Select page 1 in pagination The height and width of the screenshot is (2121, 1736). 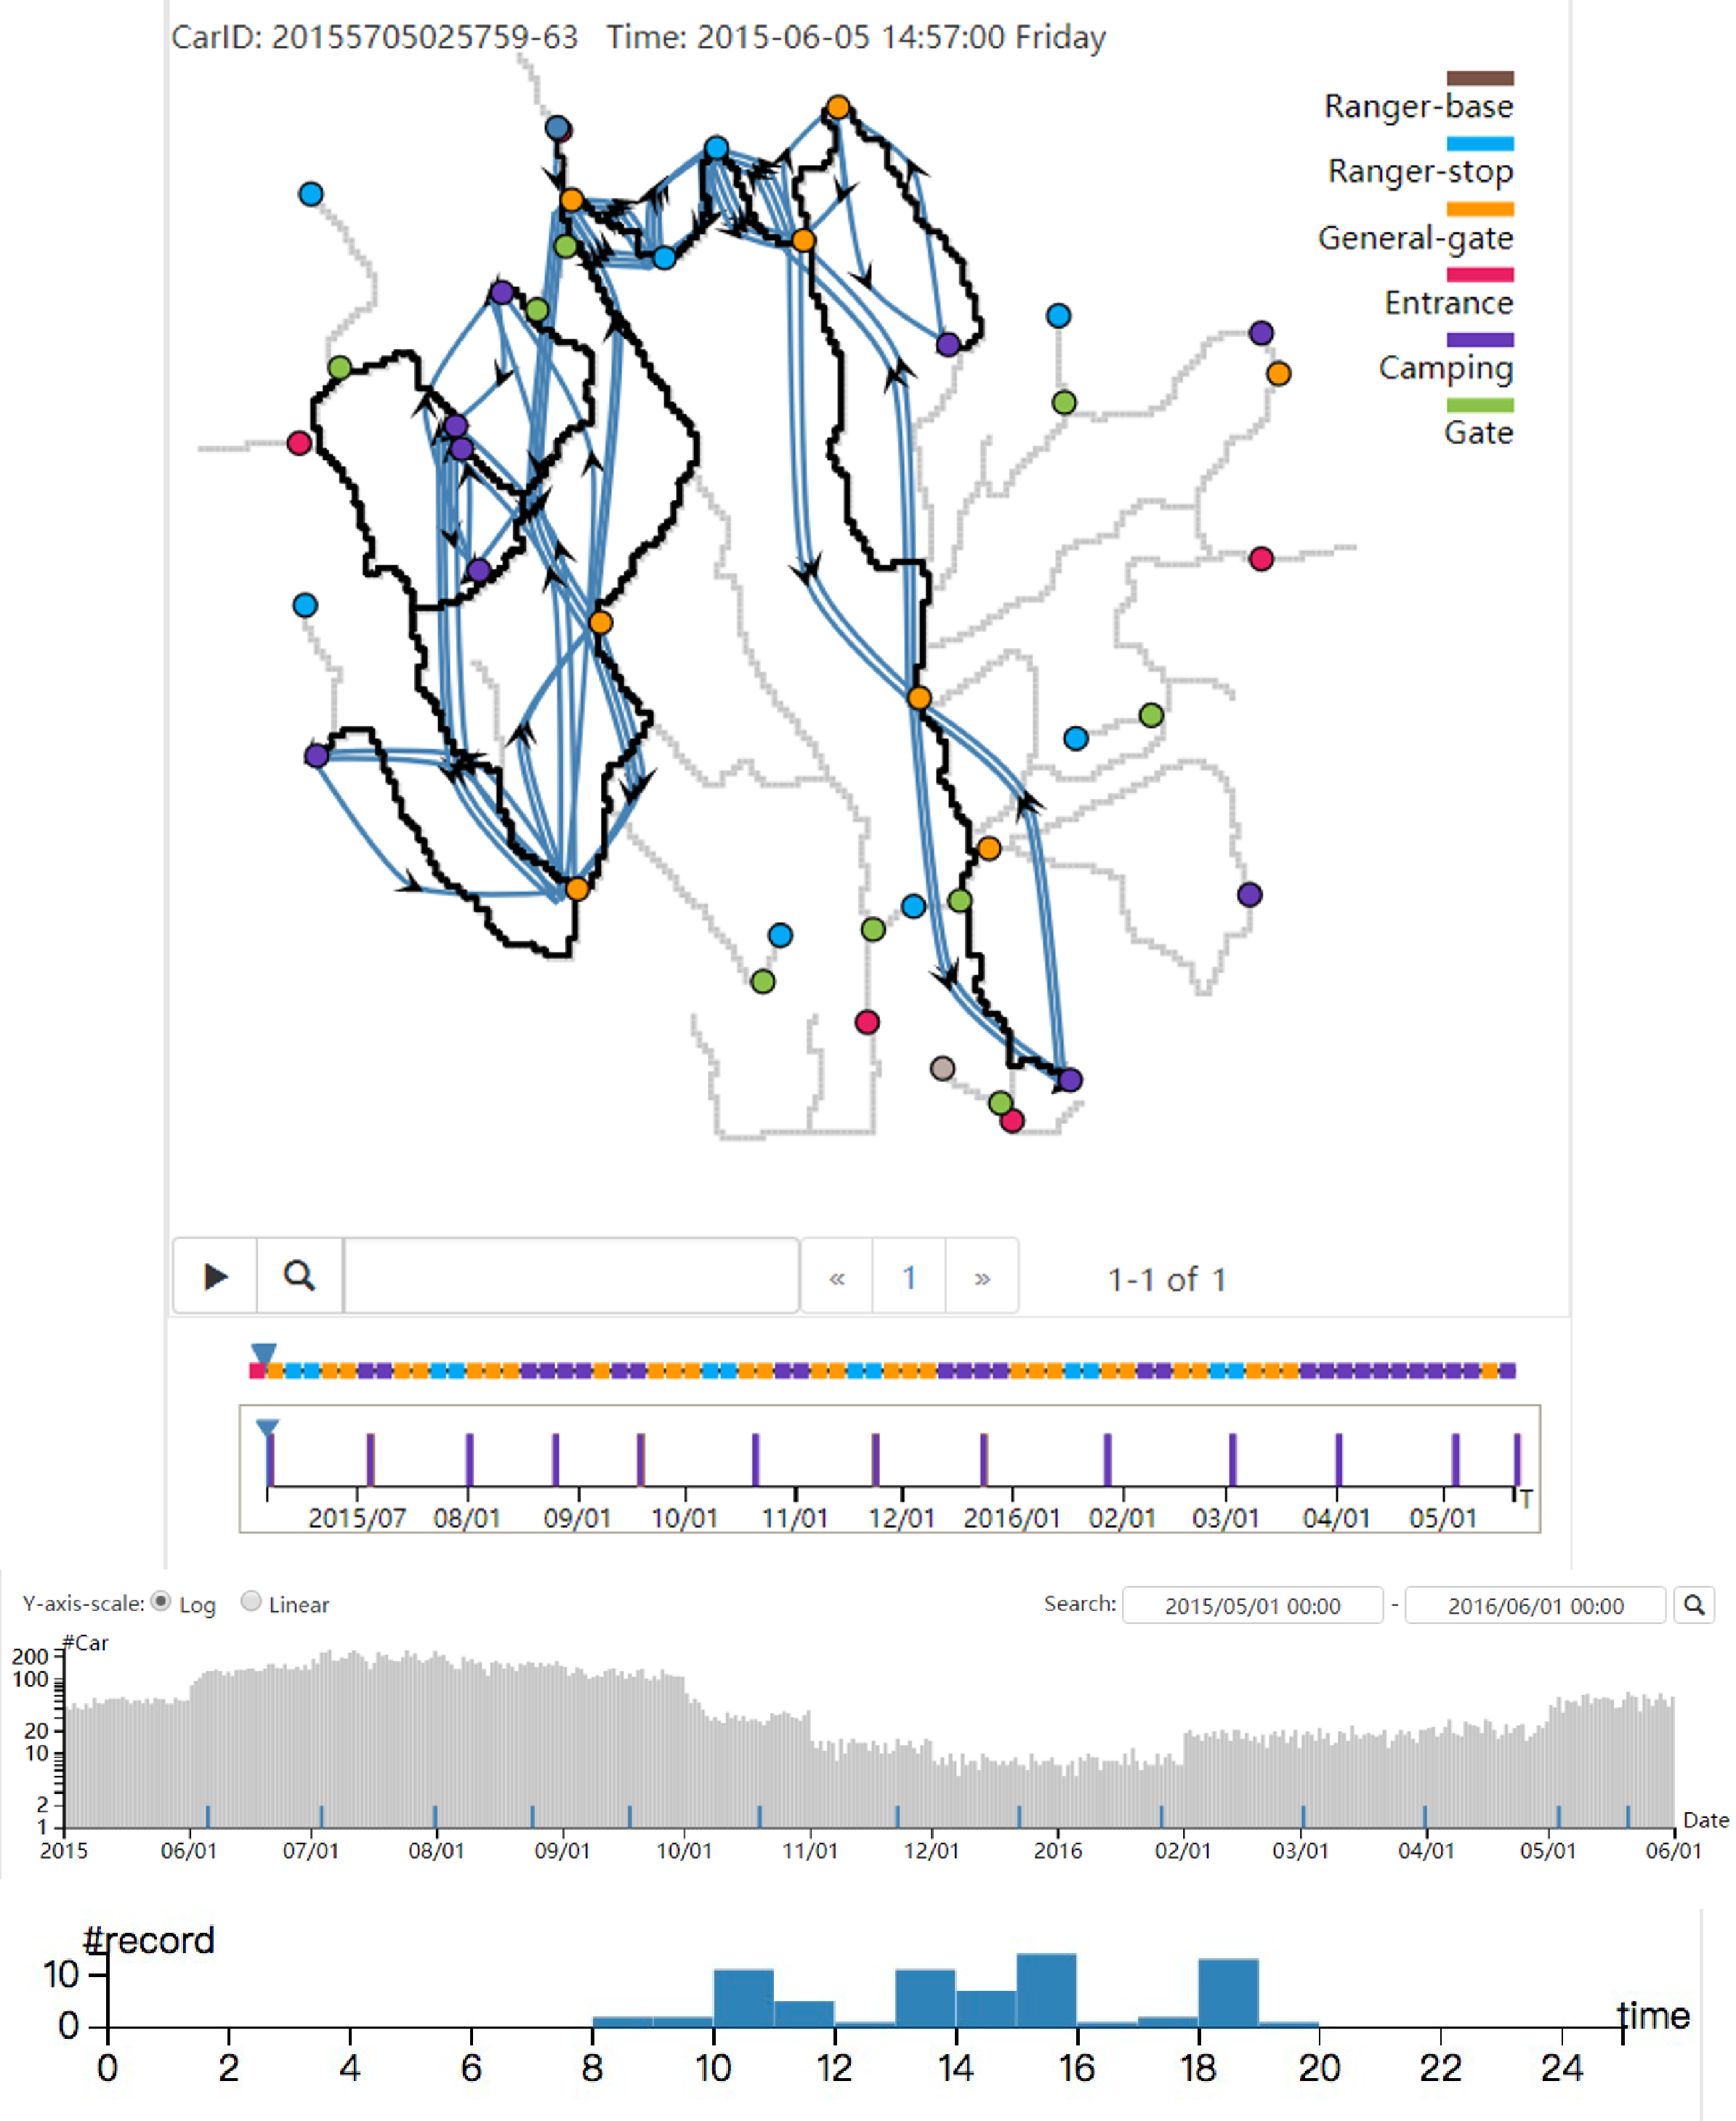coord(909,1277)
